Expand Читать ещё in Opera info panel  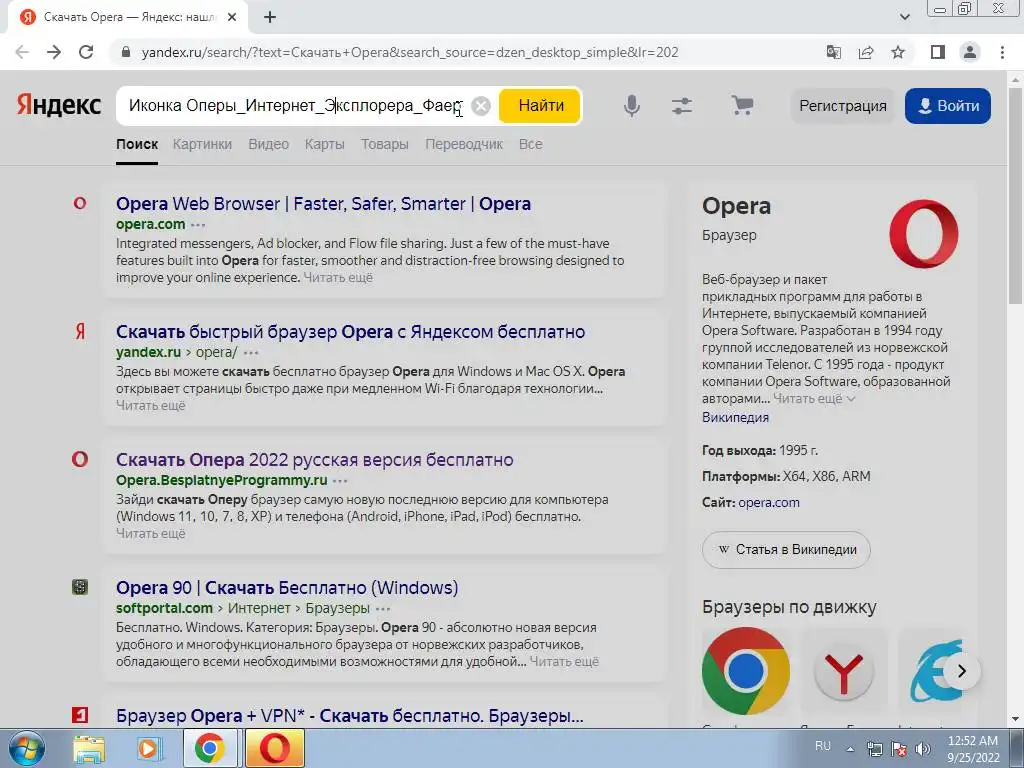(814, 398)
